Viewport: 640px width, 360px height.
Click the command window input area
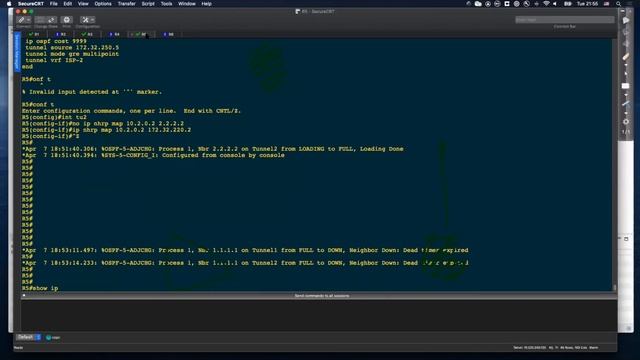coord(319,315)
